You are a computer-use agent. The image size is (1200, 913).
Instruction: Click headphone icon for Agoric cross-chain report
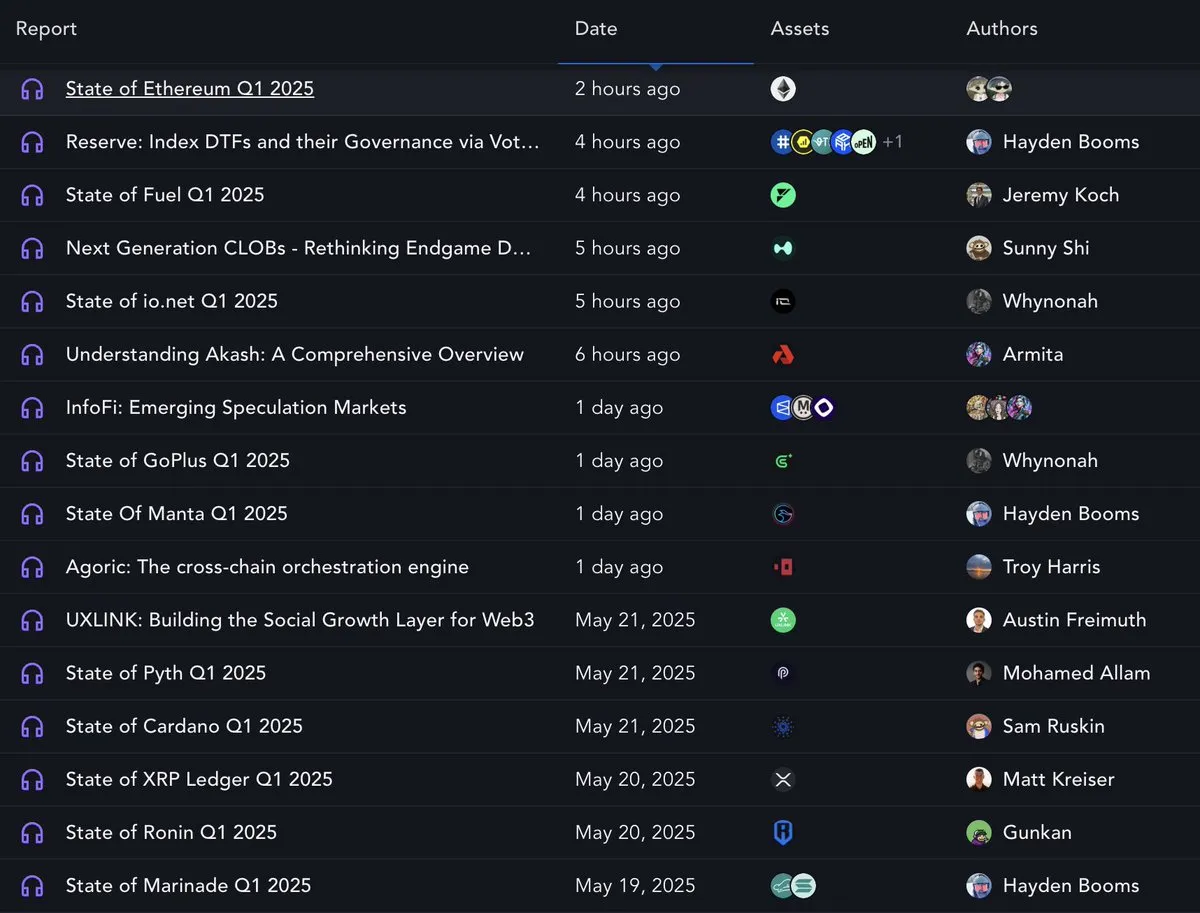[32, 567]
